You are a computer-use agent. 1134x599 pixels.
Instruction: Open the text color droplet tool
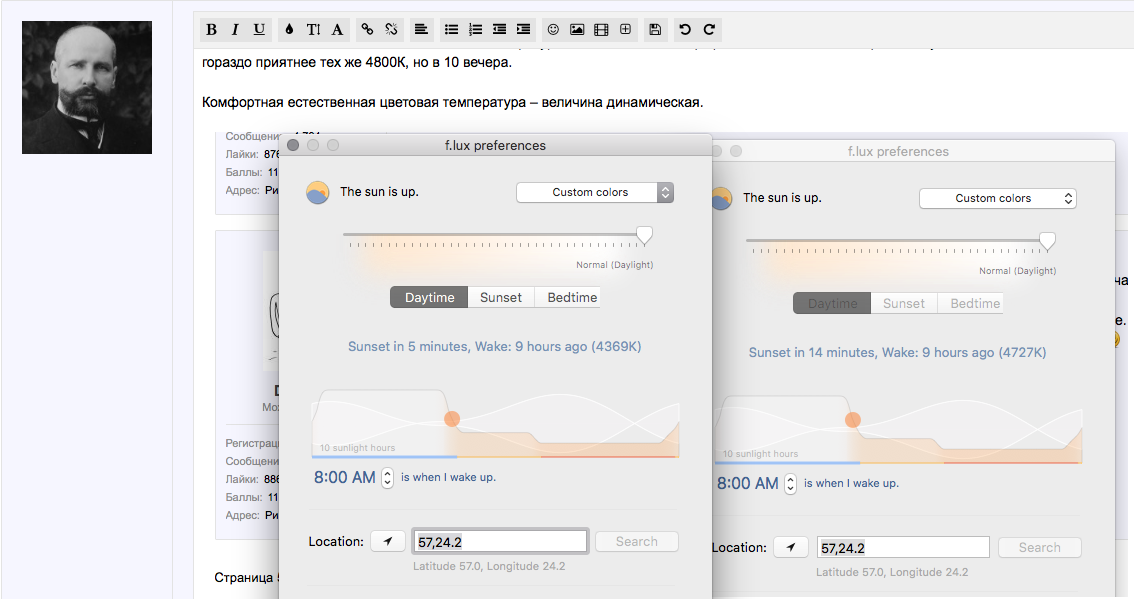[x=289, y=30]
